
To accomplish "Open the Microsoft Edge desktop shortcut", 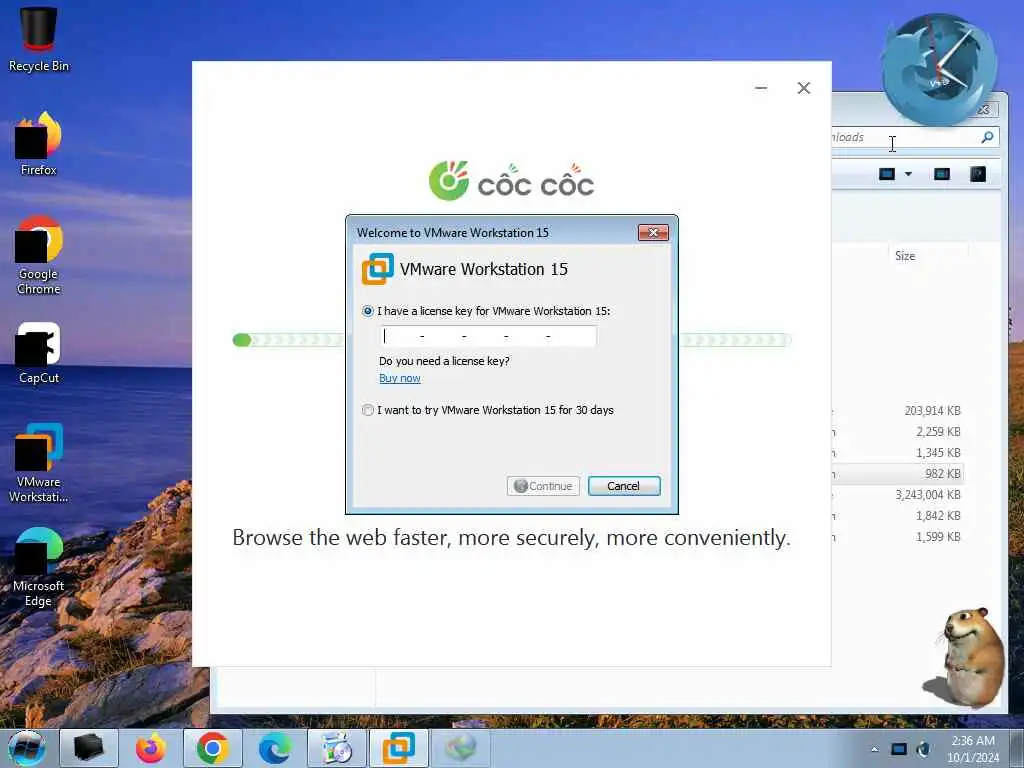I will pos(38,567).
